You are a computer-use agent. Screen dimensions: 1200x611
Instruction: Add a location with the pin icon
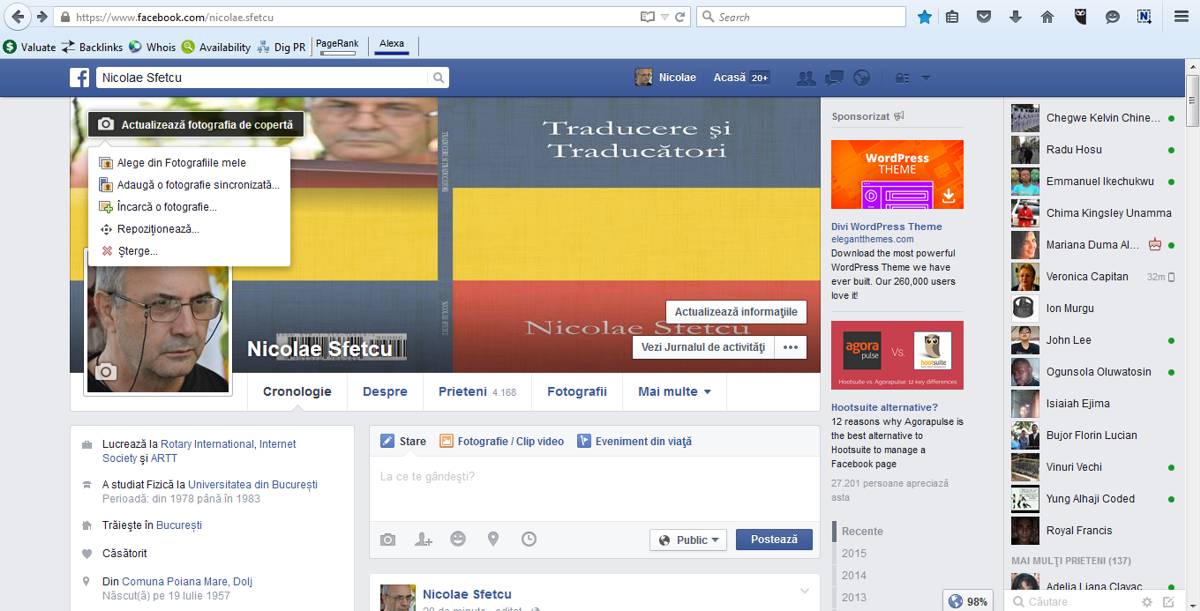(x=493, y=539)
